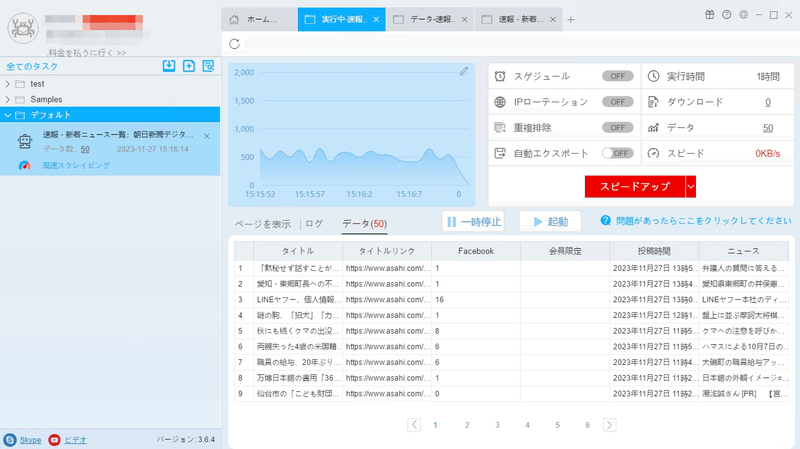Switch to the 速報・新着 tab
Screen dimensions: 800x449
point(520,19)
